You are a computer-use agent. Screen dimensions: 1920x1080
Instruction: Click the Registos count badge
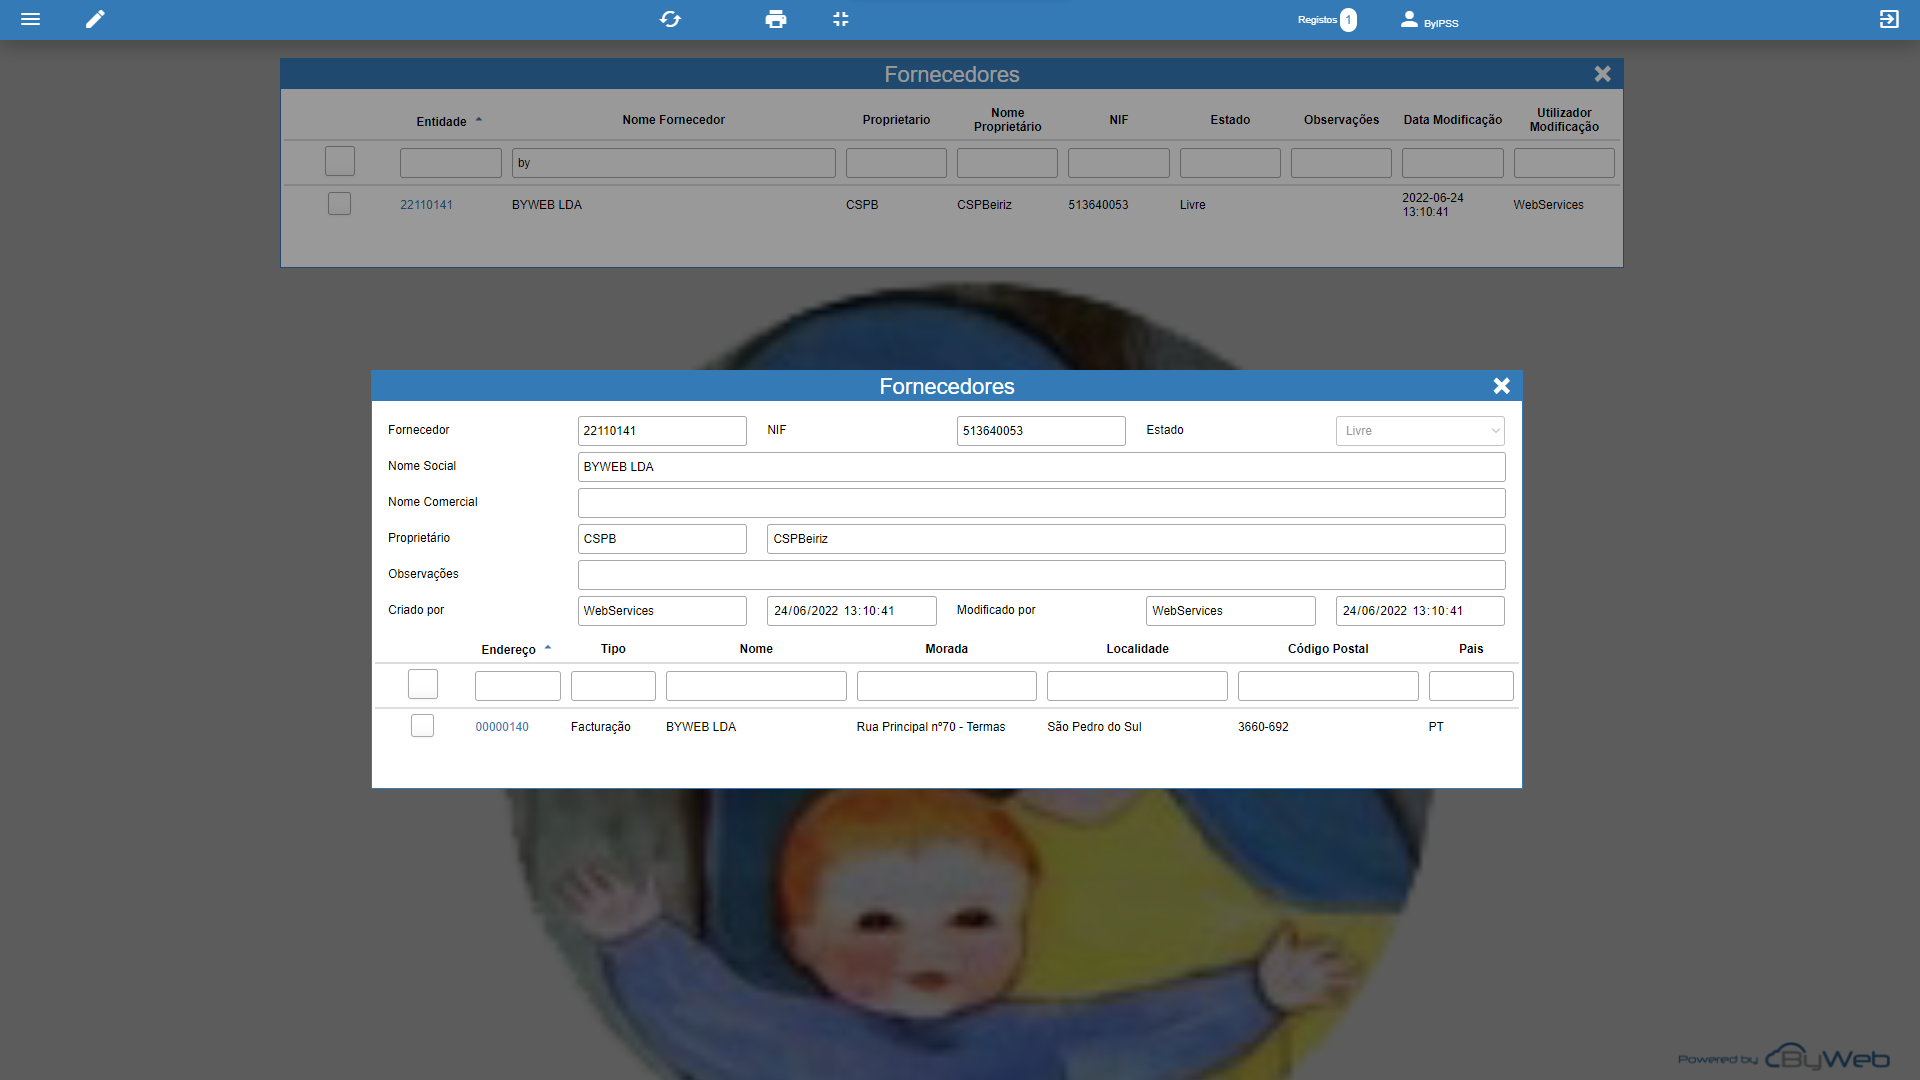coord(1348,20)
